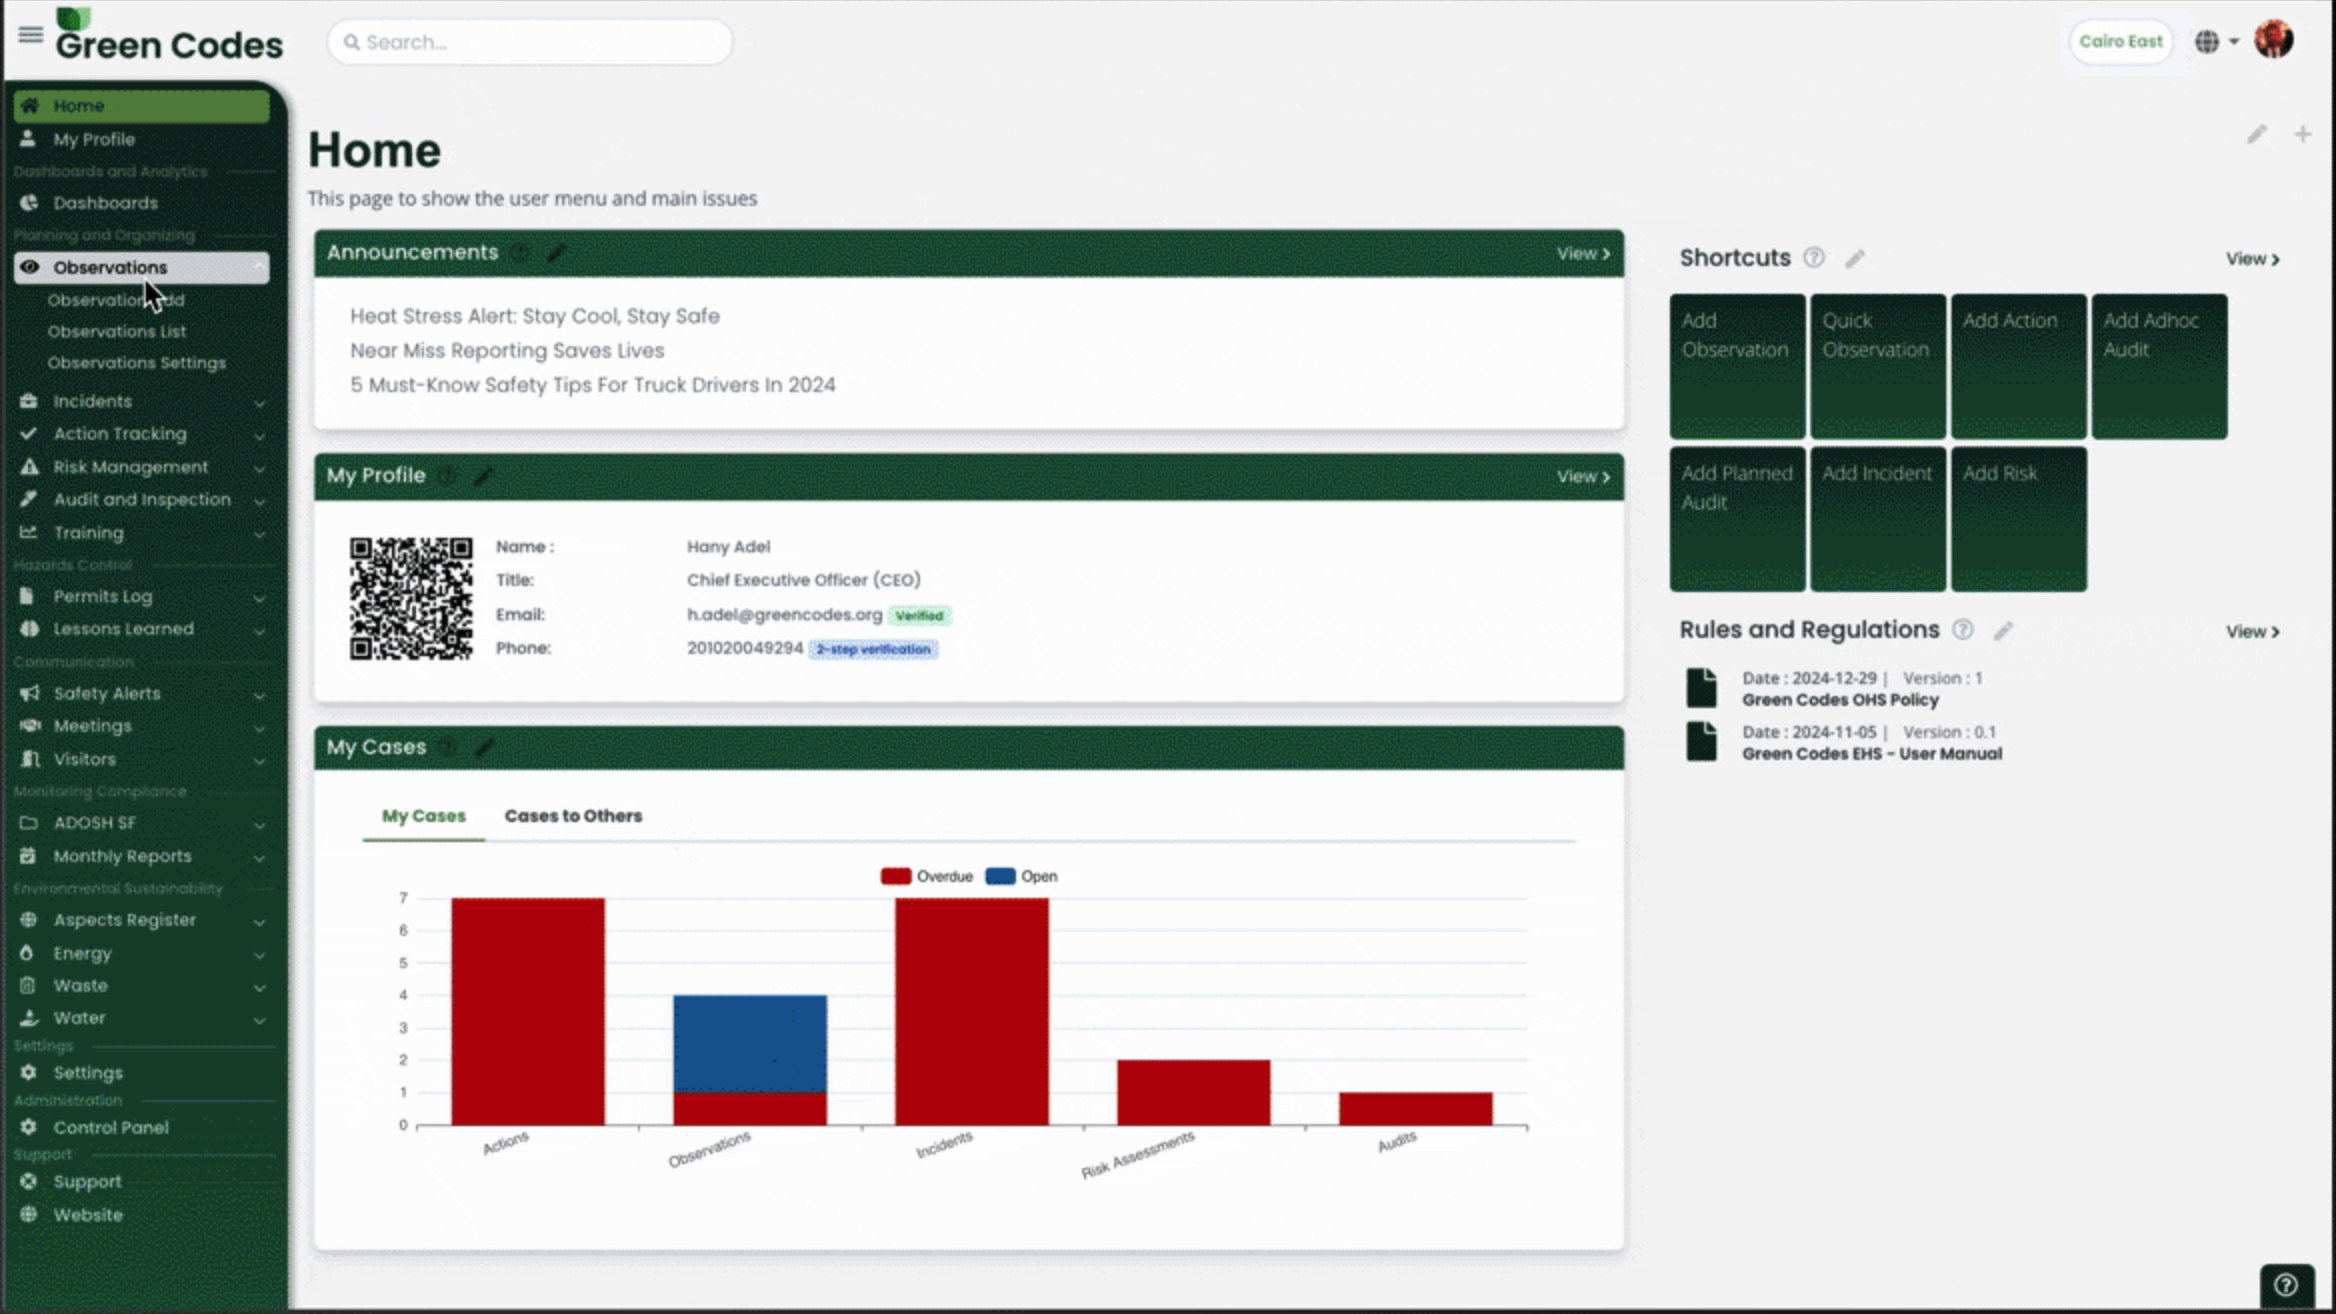
Task: Open the bottom-right help question button
Action: pyautogui.click(x=2286, y=1285)
